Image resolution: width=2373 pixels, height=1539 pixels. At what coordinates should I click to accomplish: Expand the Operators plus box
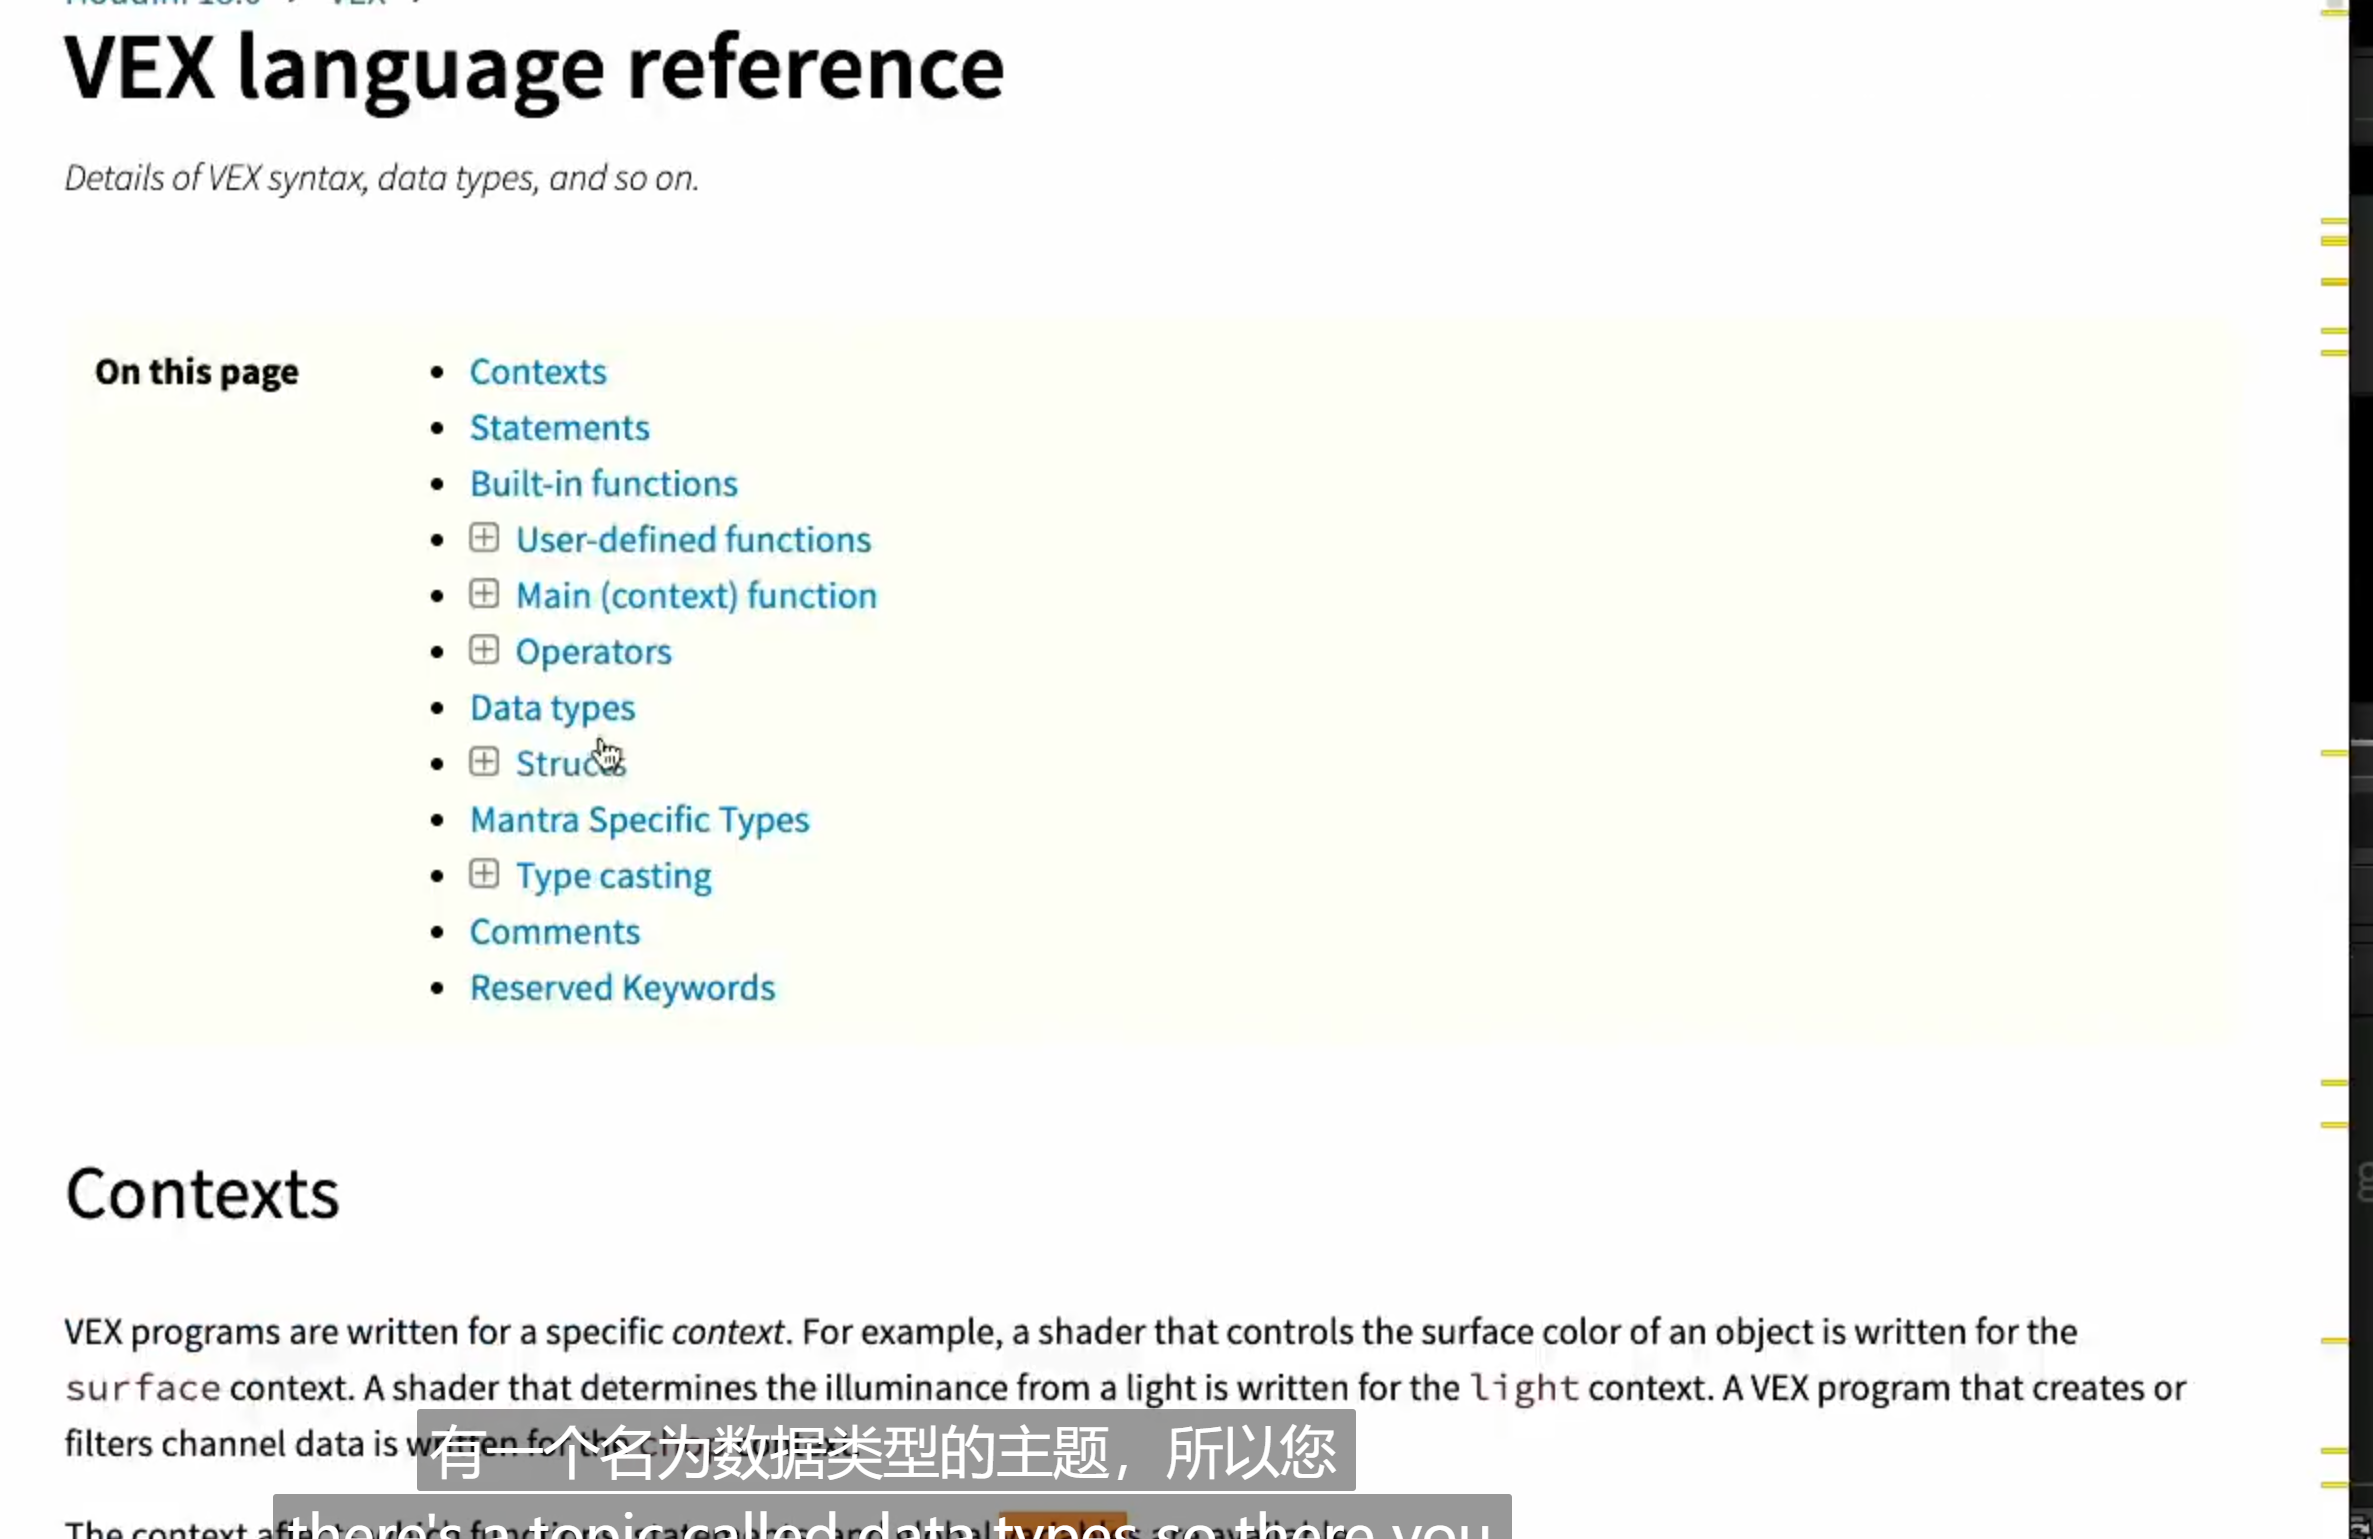pyautogui.click(x=484, y=650)
